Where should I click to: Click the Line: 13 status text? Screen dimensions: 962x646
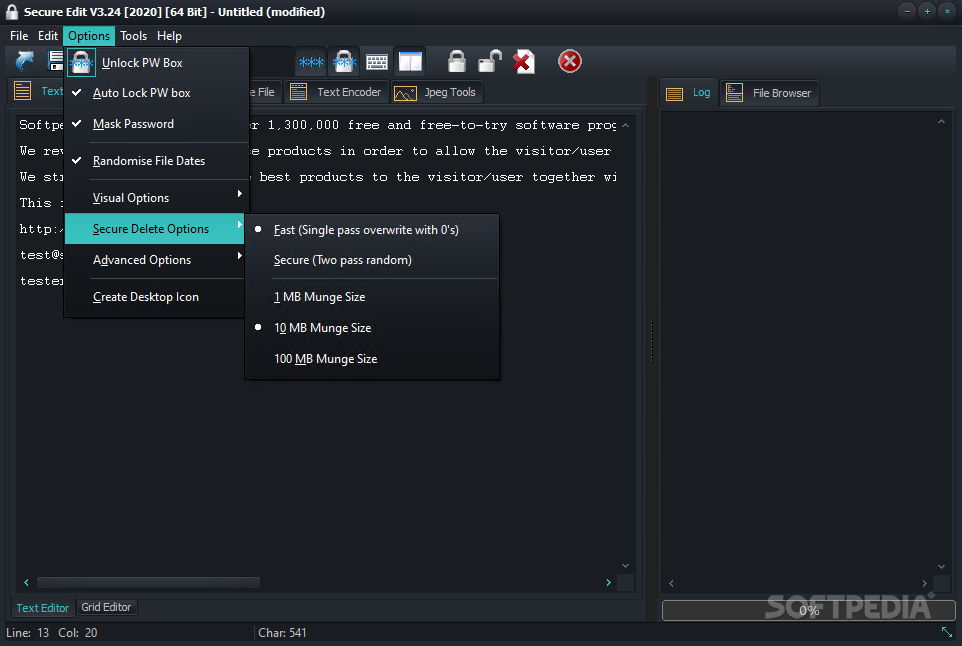click(28, 633)
